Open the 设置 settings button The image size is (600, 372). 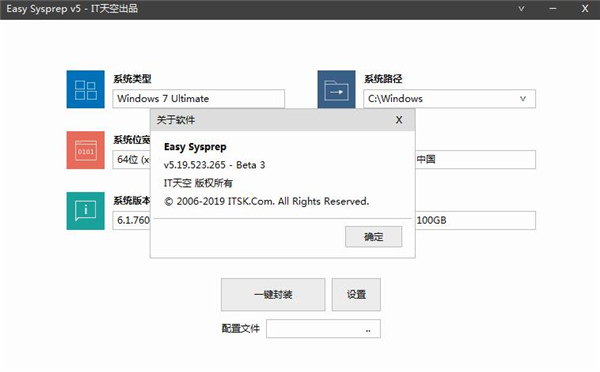coord(356,294)
